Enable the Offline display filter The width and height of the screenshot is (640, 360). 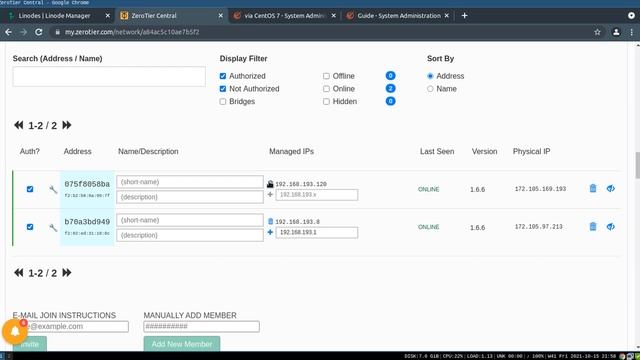point(326,76)
